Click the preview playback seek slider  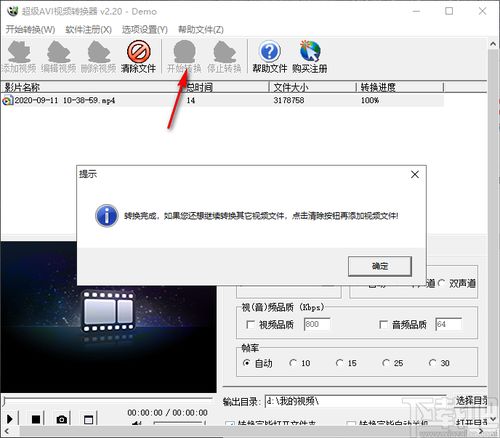[108, 399]
